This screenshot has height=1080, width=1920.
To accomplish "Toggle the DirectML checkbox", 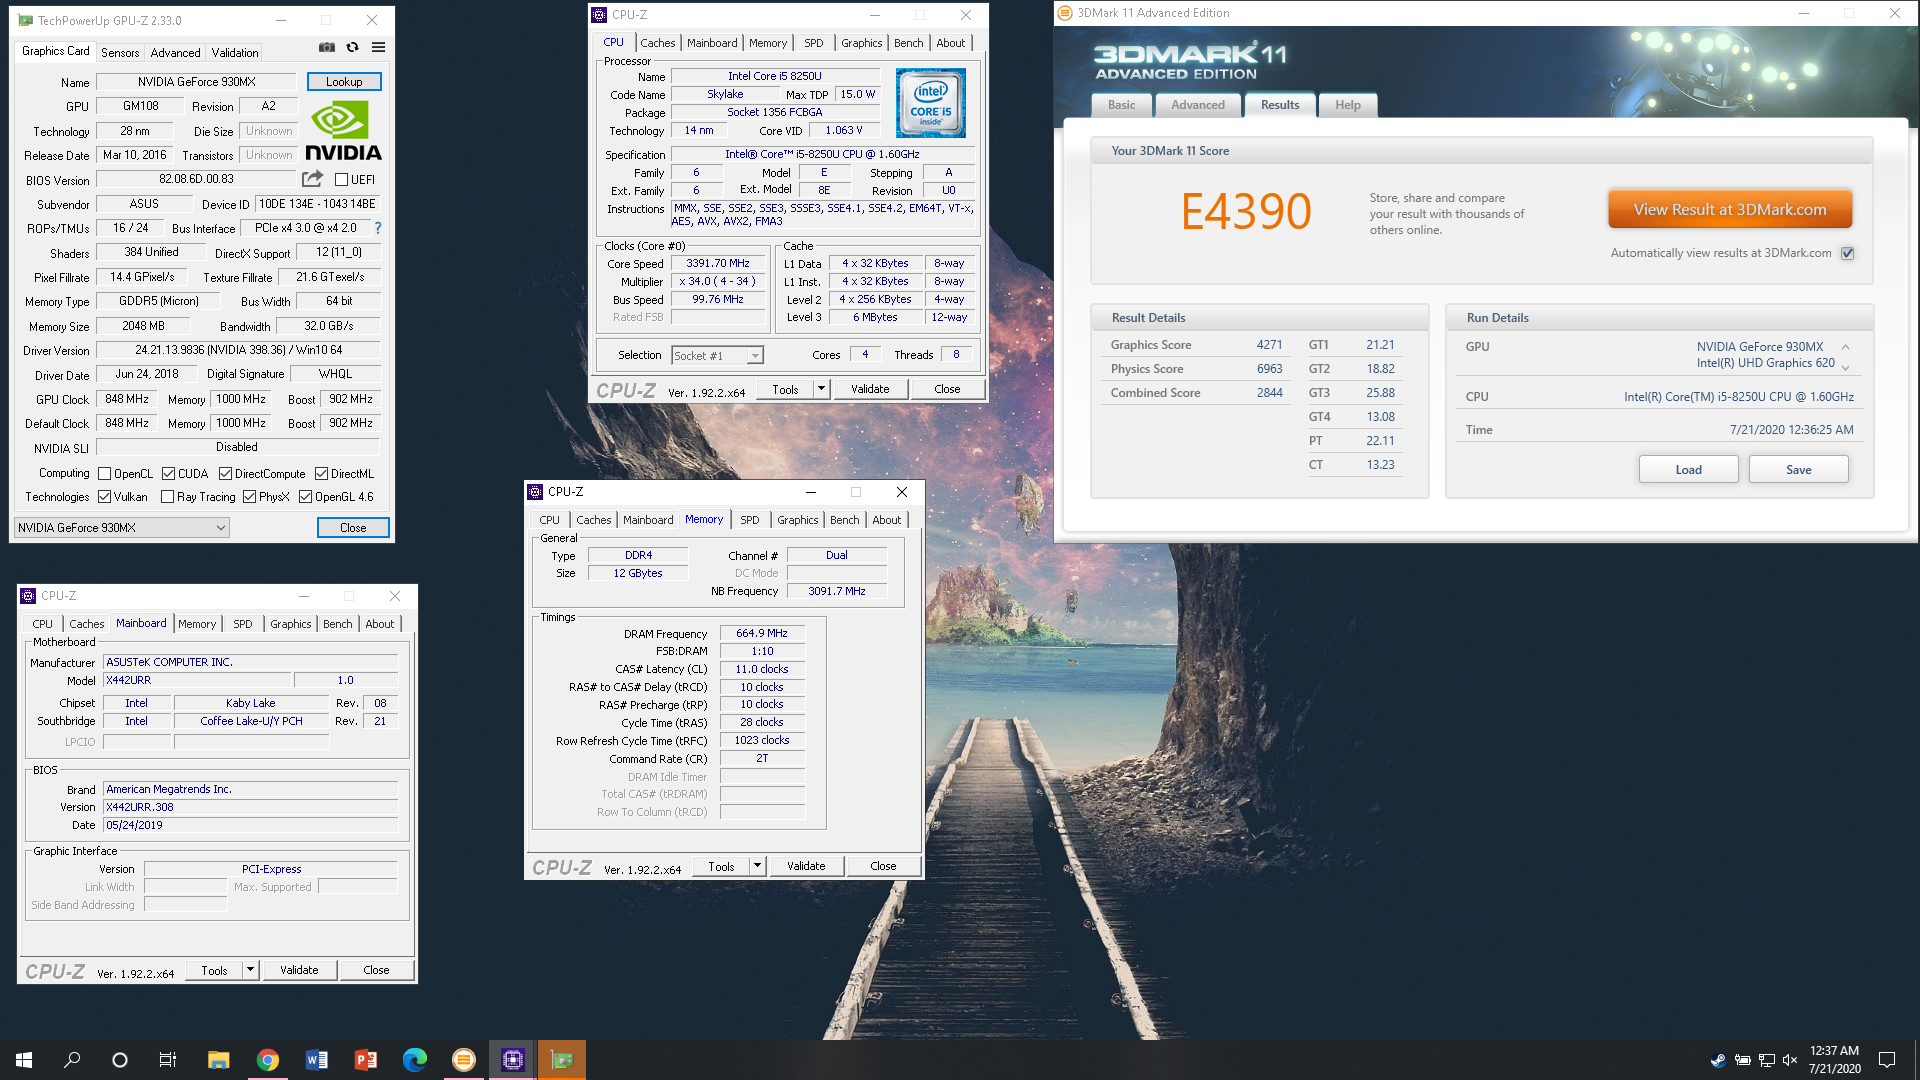I will 321,474.
